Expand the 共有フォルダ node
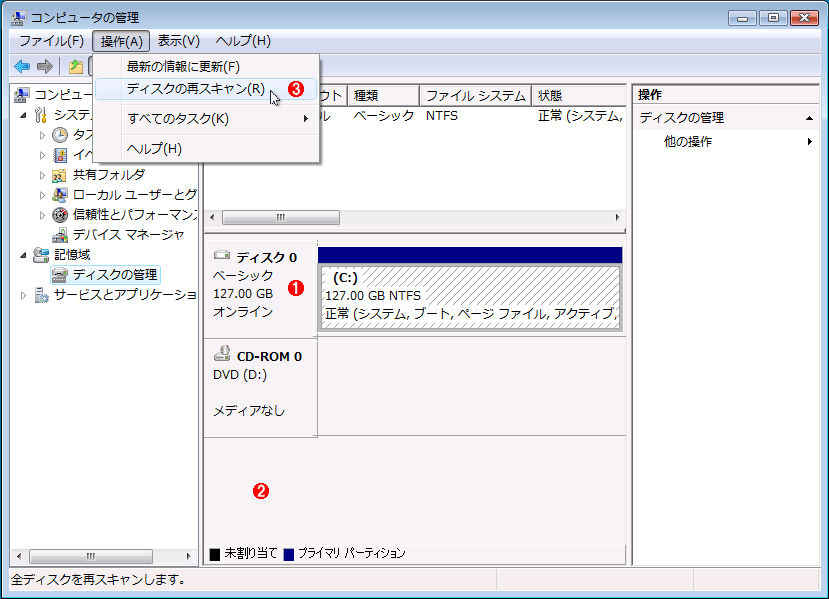 pos(42,175)
